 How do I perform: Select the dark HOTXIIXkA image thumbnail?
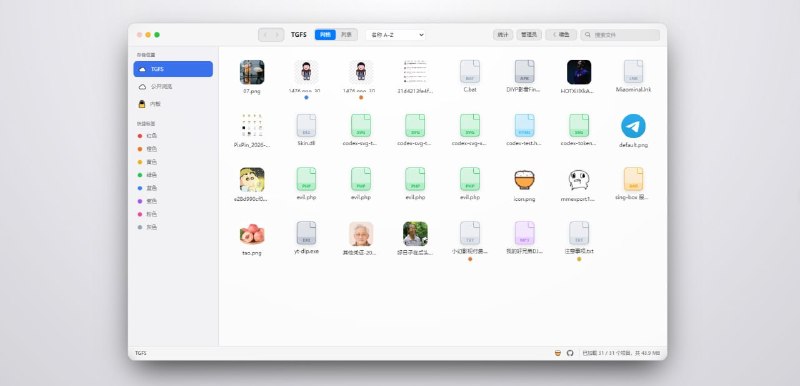click(x=579, y=72)
